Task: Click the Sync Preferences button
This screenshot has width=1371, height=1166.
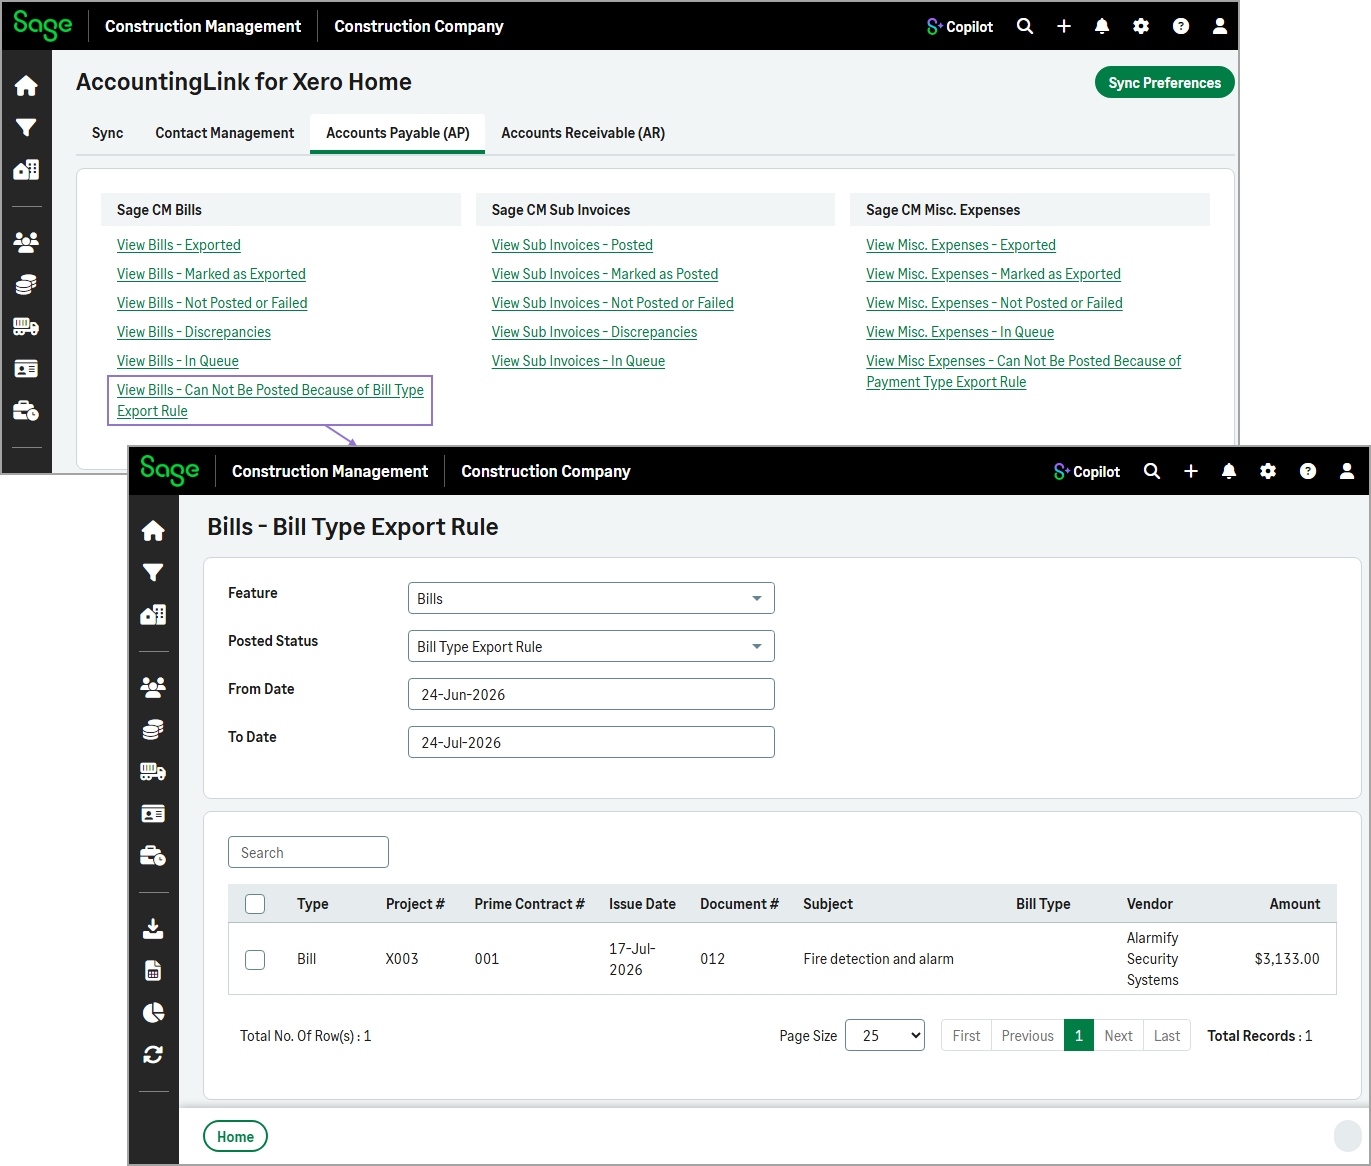Action: tap(1165, 83)
